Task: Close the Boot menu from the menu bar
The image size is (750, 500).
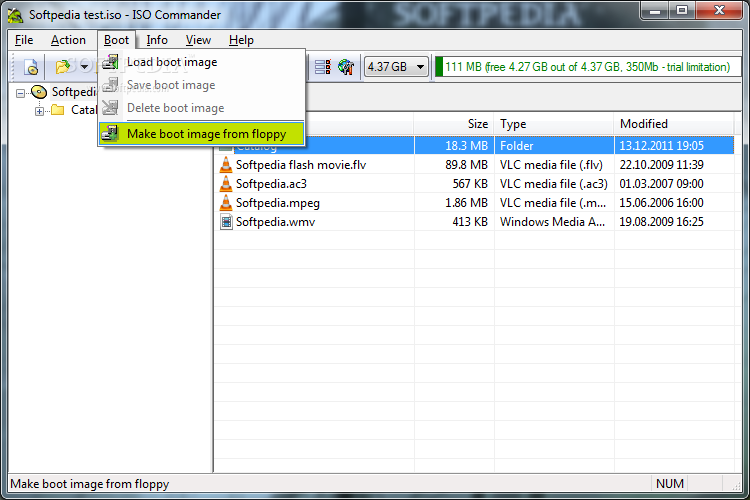Action: (x=116, y=40)
